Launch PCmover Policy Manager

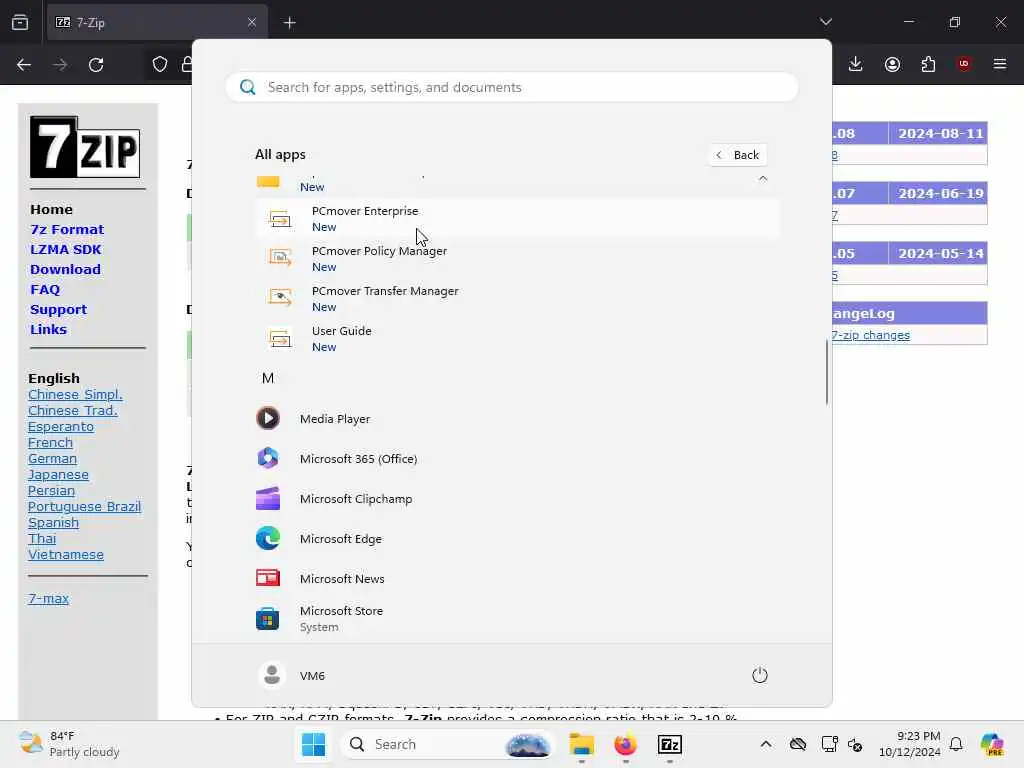click(517, 259)
